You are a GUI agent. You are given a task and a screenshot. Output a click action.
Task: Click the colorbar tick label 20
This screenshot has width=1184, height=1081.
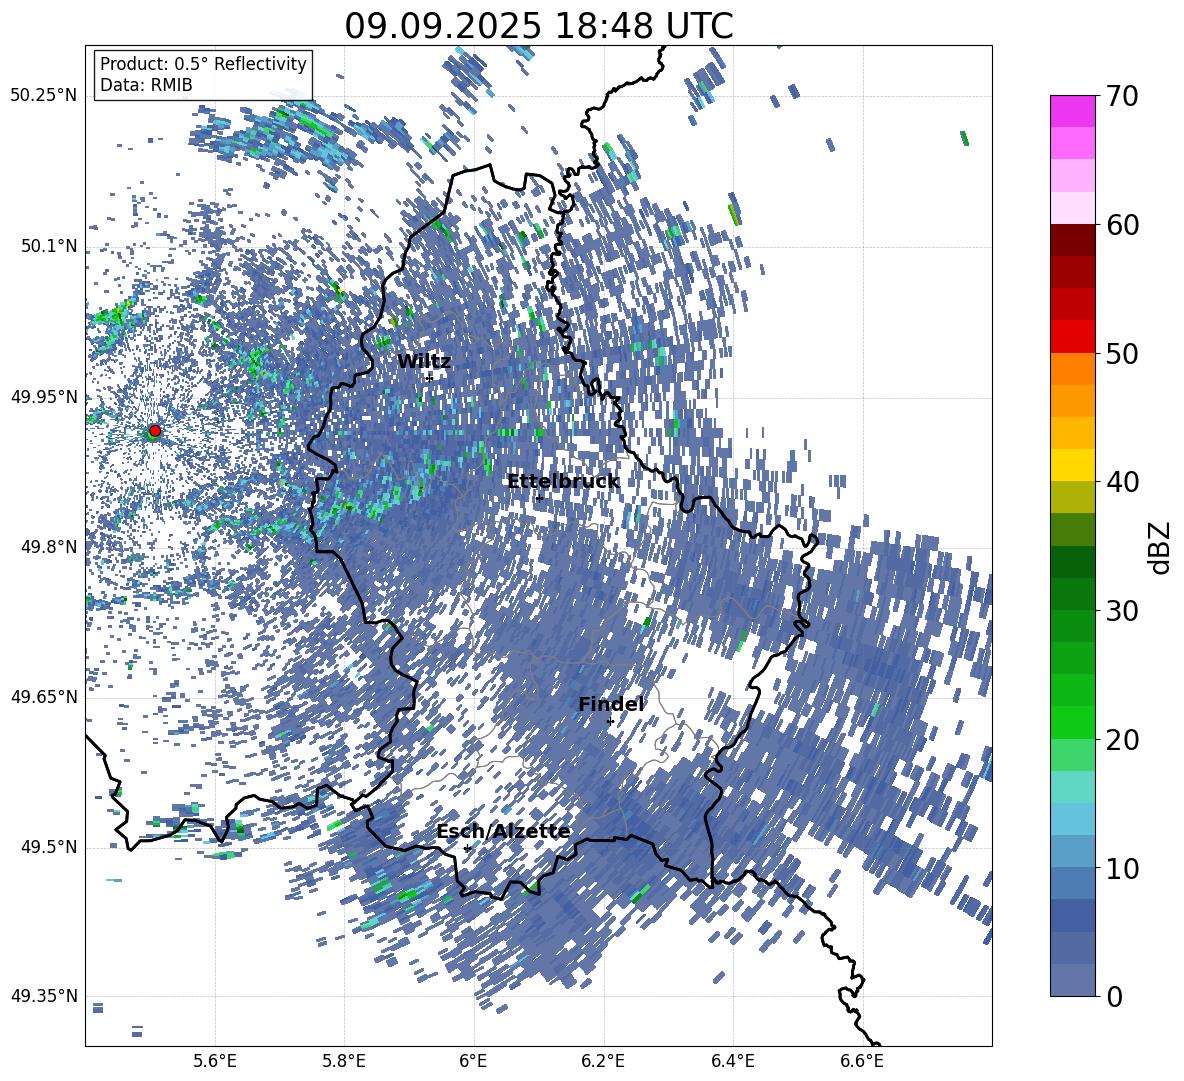(1122, 739)
